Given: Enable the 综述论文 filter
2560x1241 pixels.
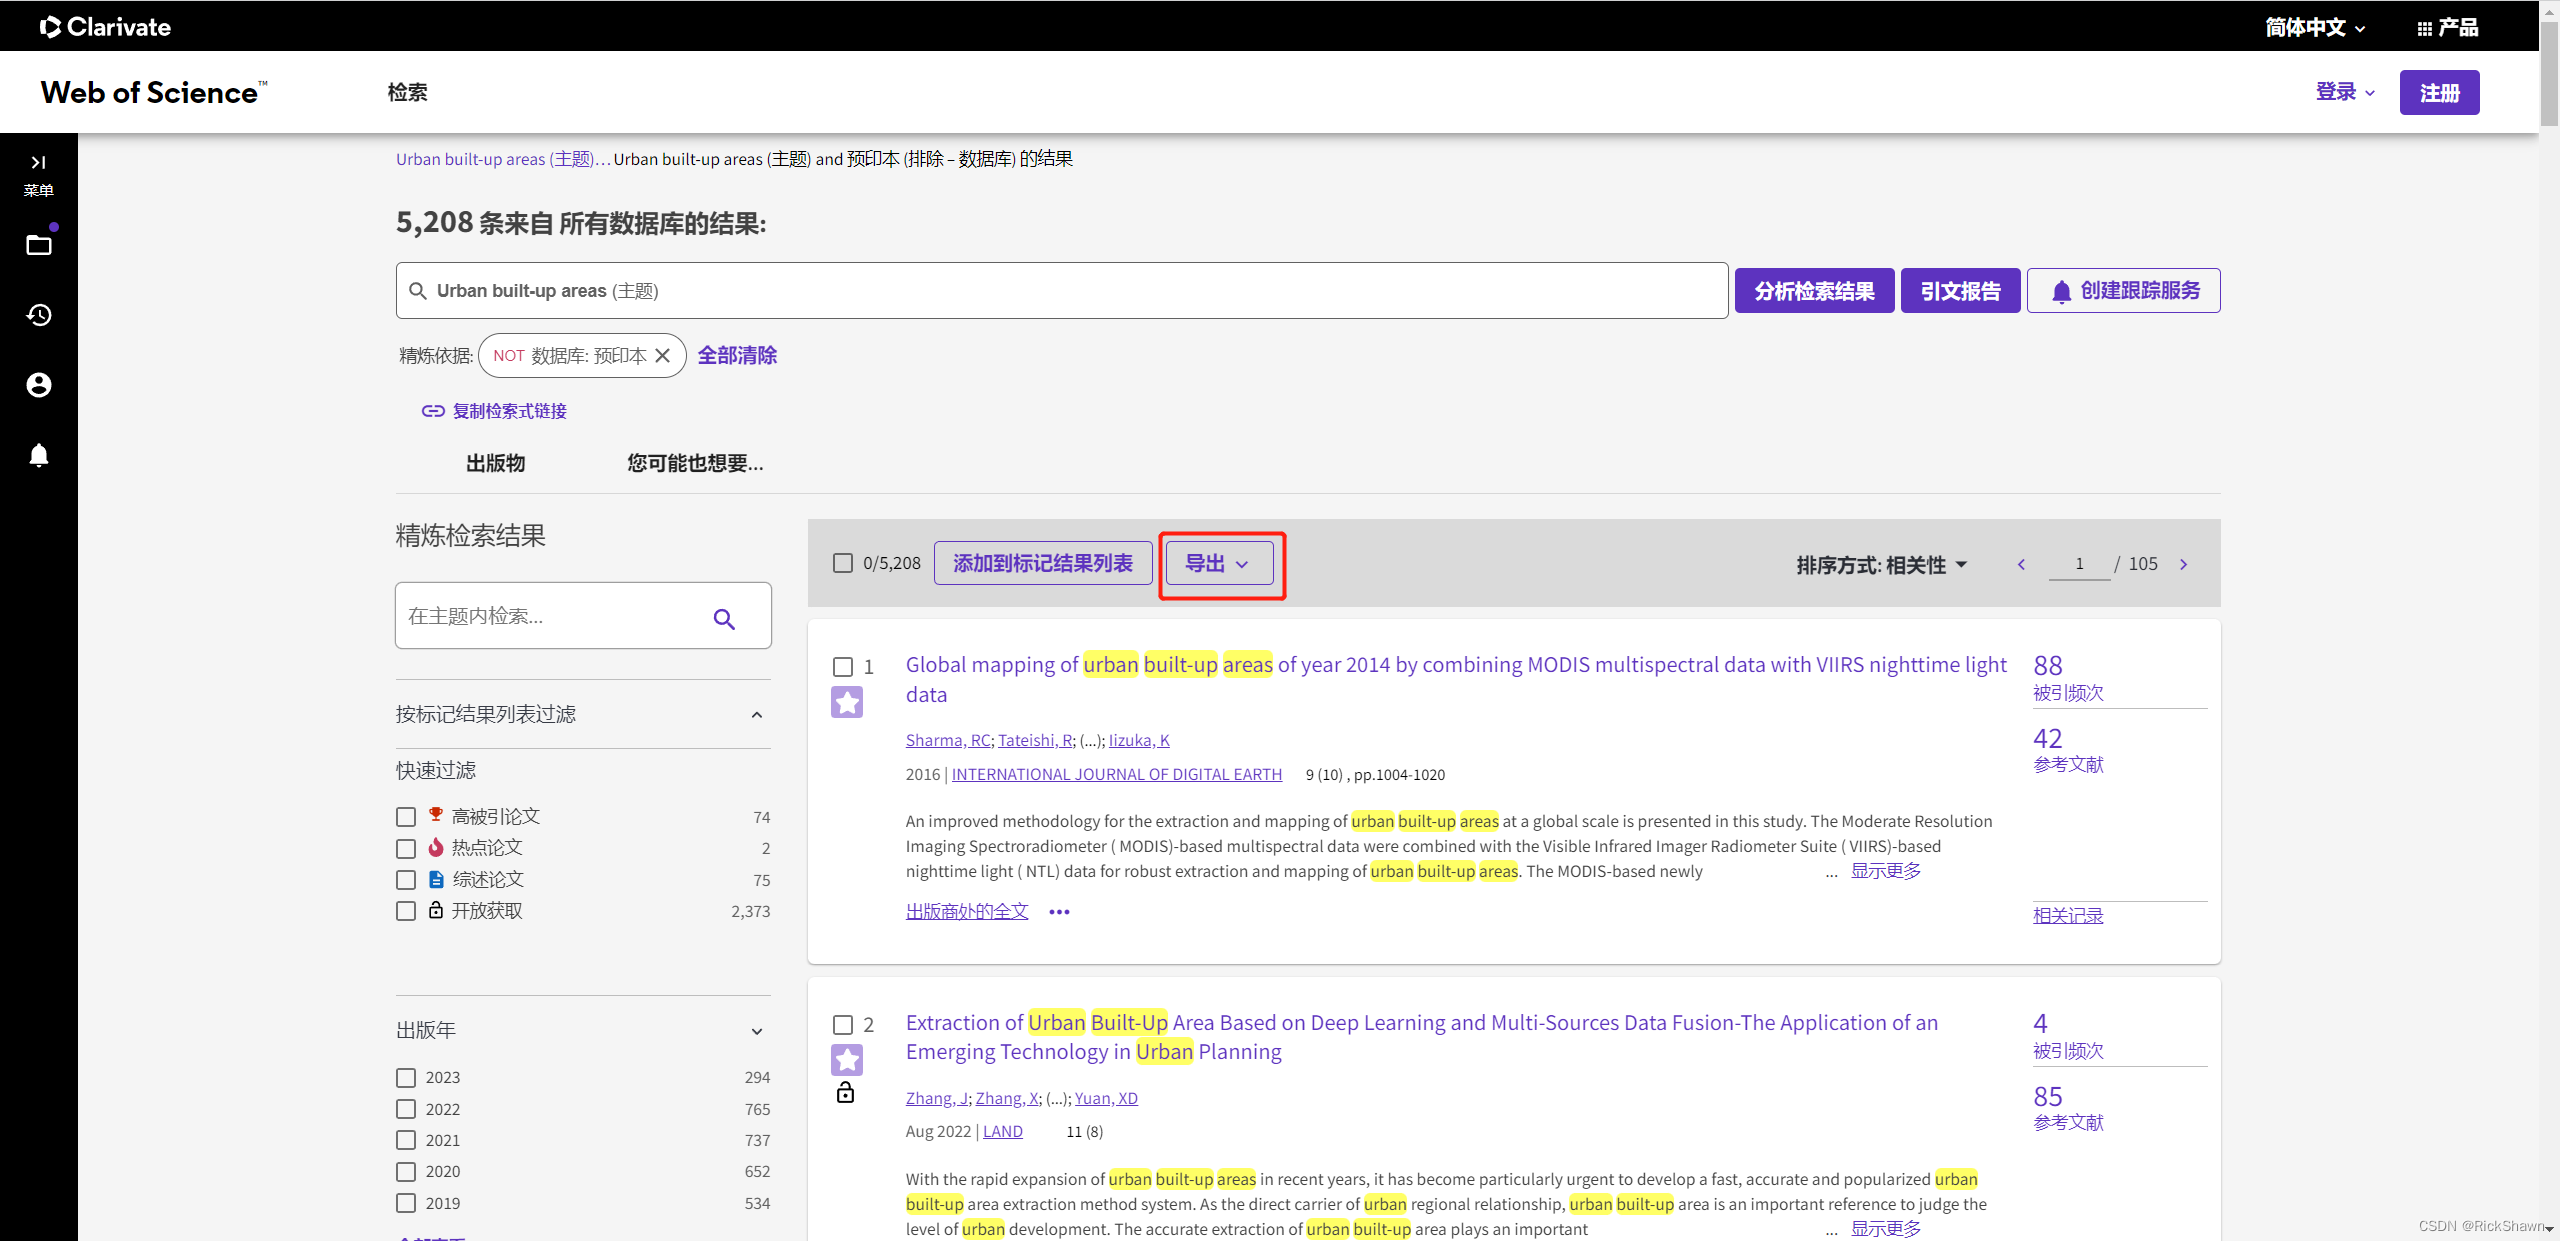Looking at the screenshot, I should (406, 880).
